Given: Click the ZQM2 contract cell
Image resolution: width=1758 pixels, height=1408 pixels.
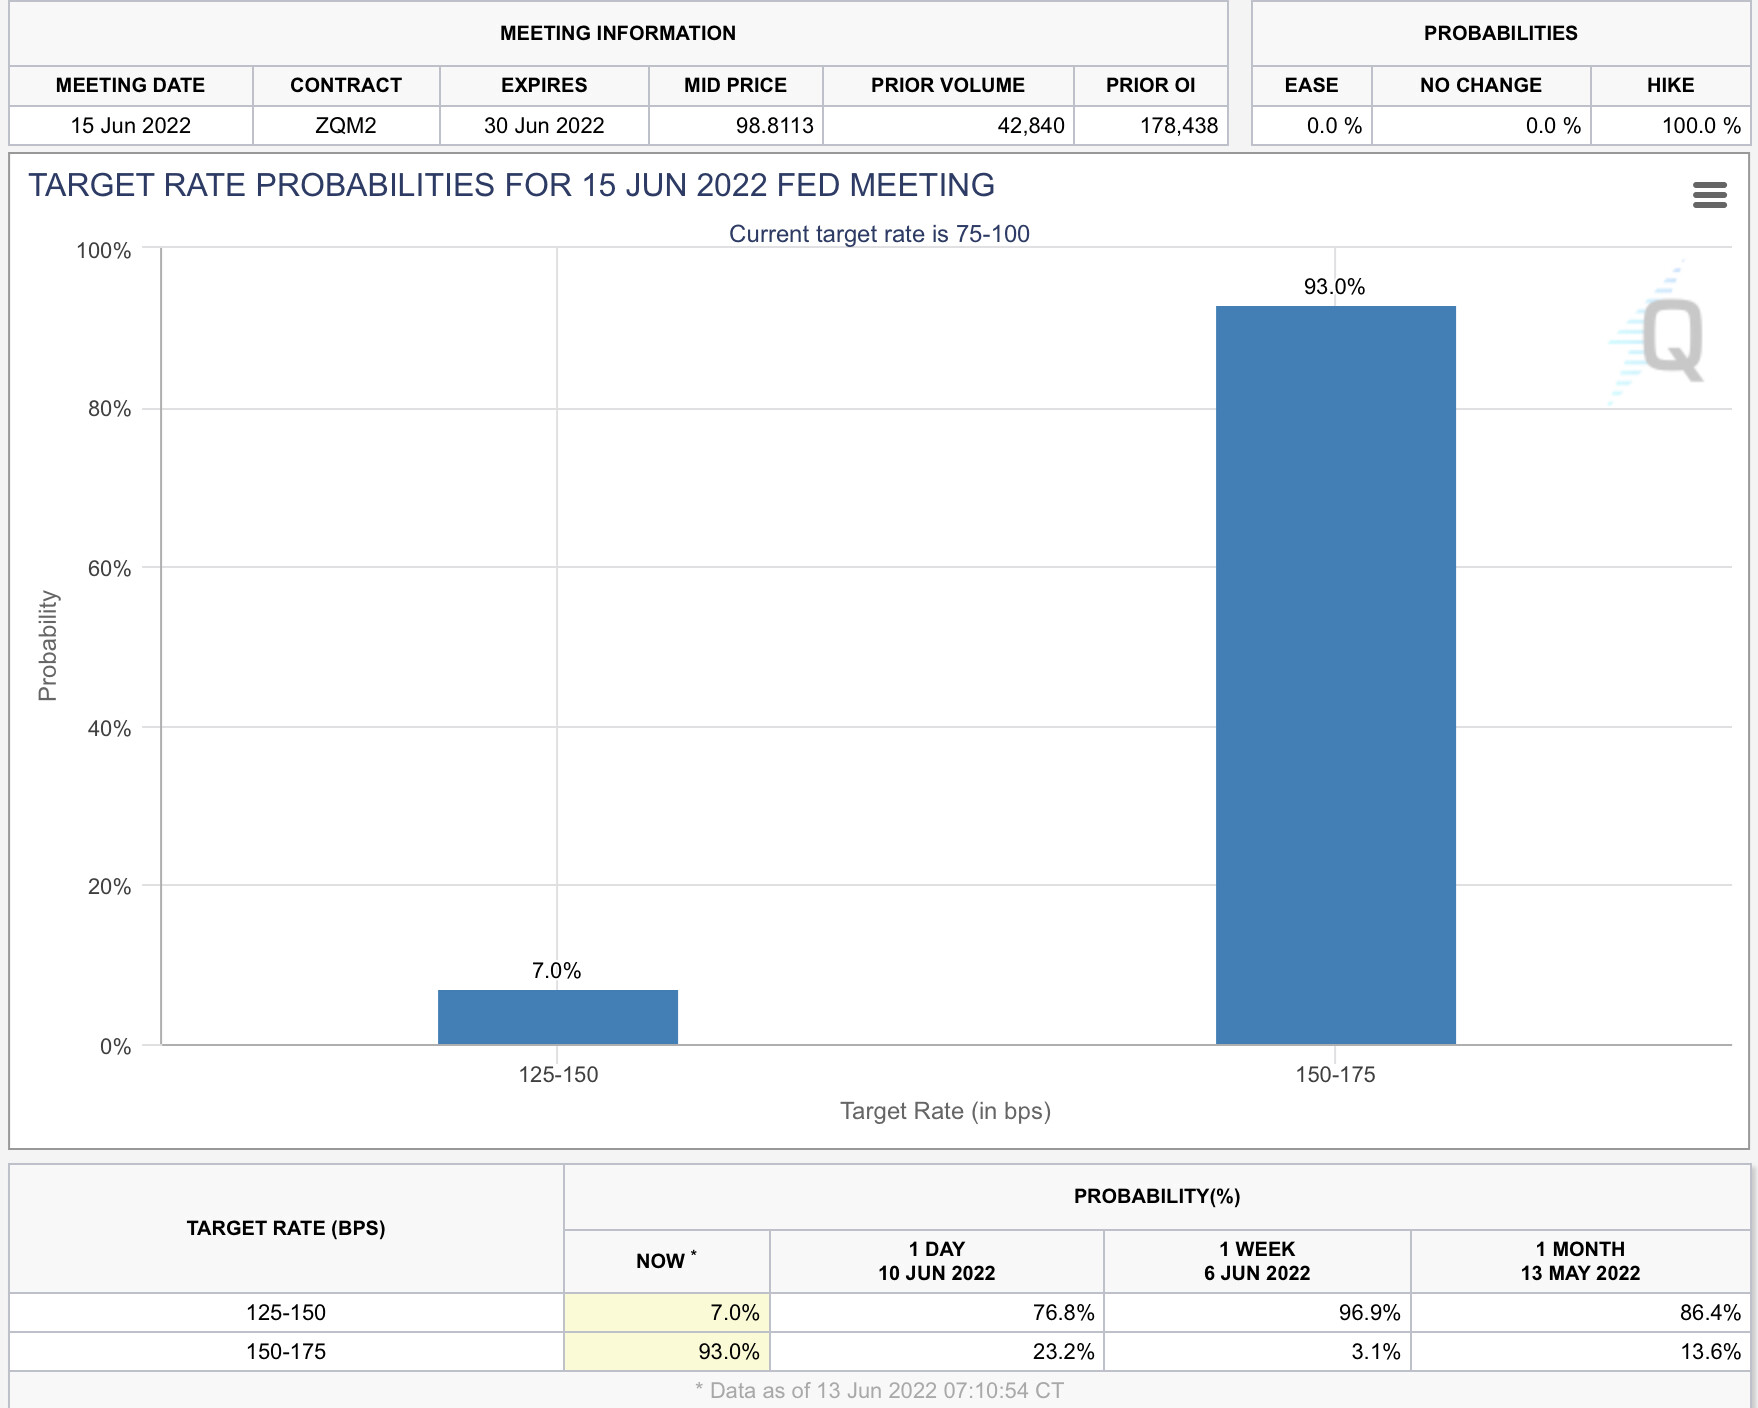Looking at the screenshot, I should click(x=346, y=126).
